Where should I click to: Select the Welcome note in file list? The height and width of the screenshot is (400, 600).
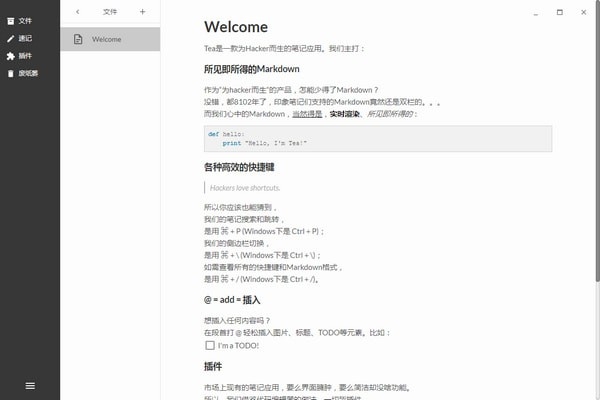tap(110, 39)
